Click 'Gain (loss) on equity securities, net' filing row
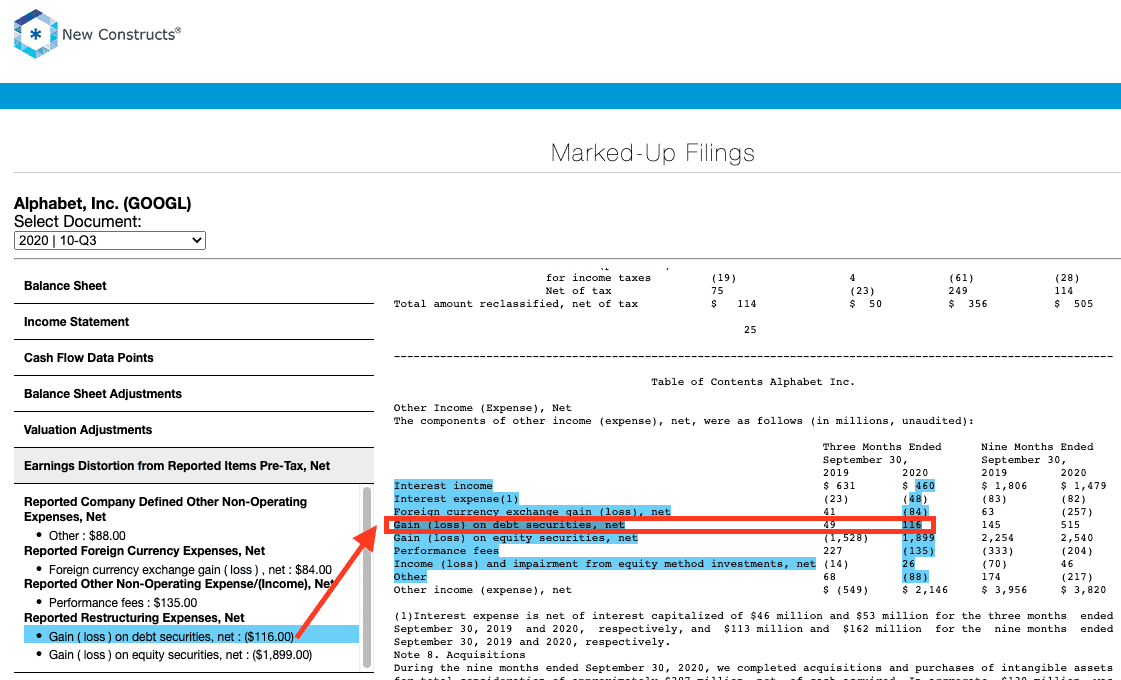Viewport: 1121px width, 680px height. click(515, 538)
